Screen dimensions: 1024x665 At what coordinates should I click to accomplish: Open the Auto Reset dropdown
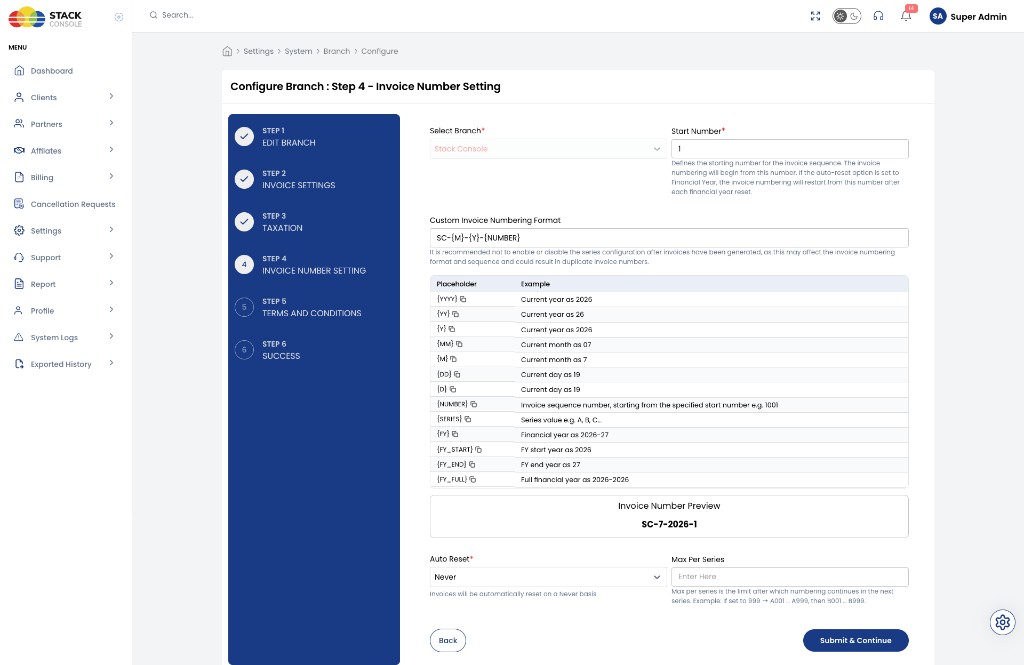click(547, 577)
